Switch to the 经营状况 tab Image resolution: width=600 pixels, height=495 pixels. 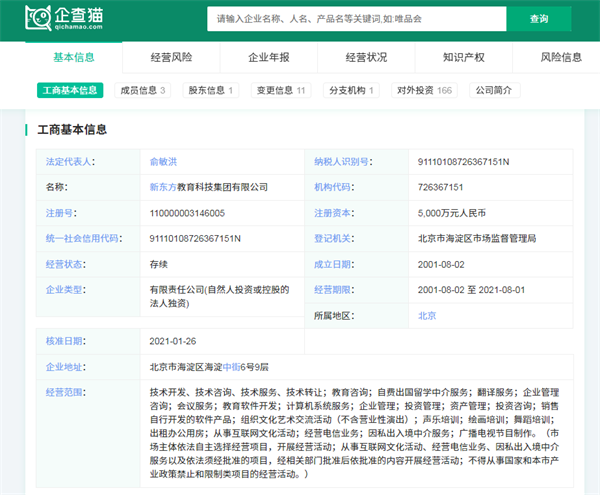coord(366,57)
